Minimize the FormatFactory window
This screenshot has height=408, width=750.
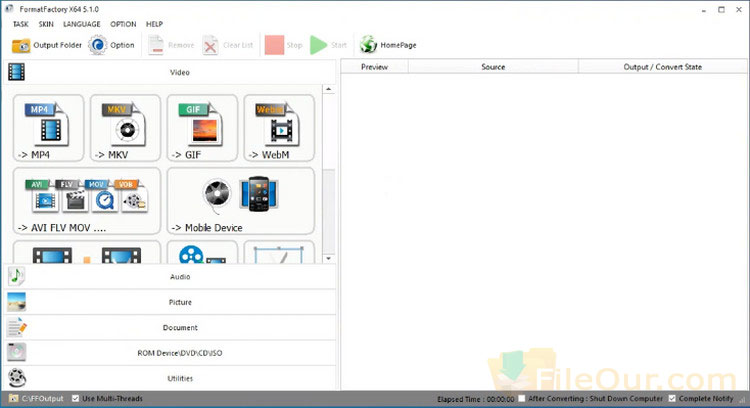(x=704, y=10)
